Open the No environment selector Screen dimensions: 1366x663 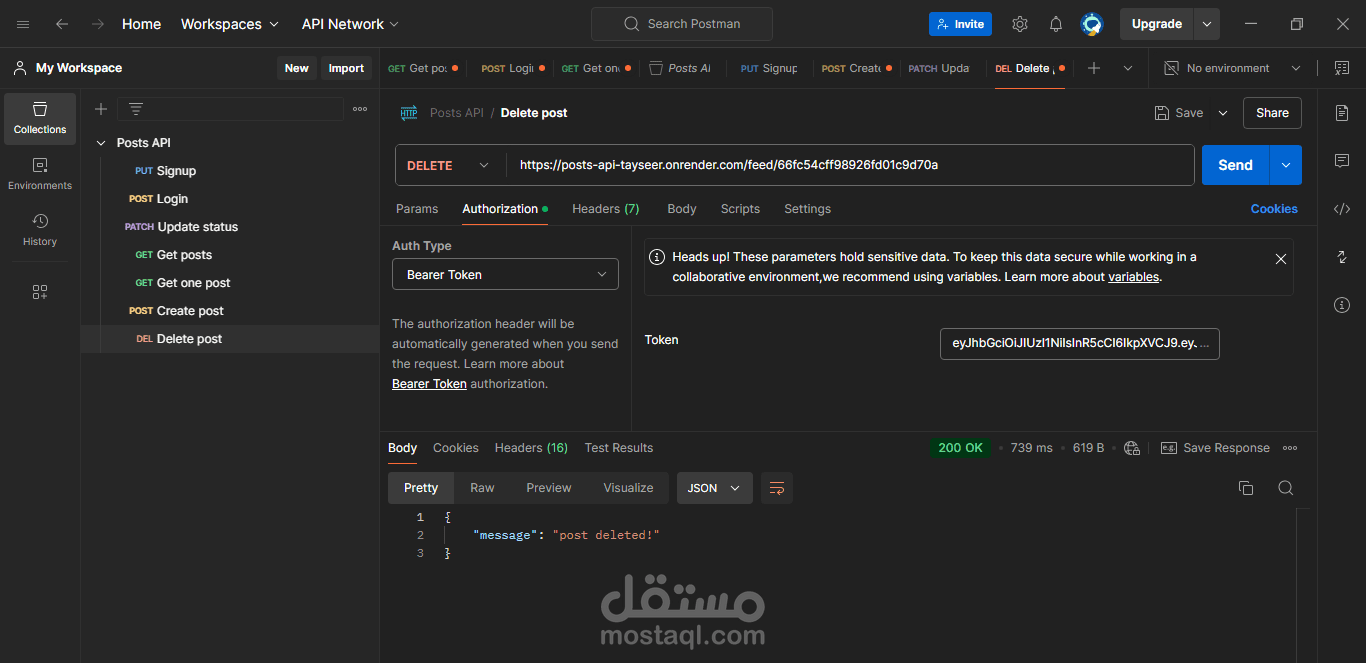[x=1232, y=68]
